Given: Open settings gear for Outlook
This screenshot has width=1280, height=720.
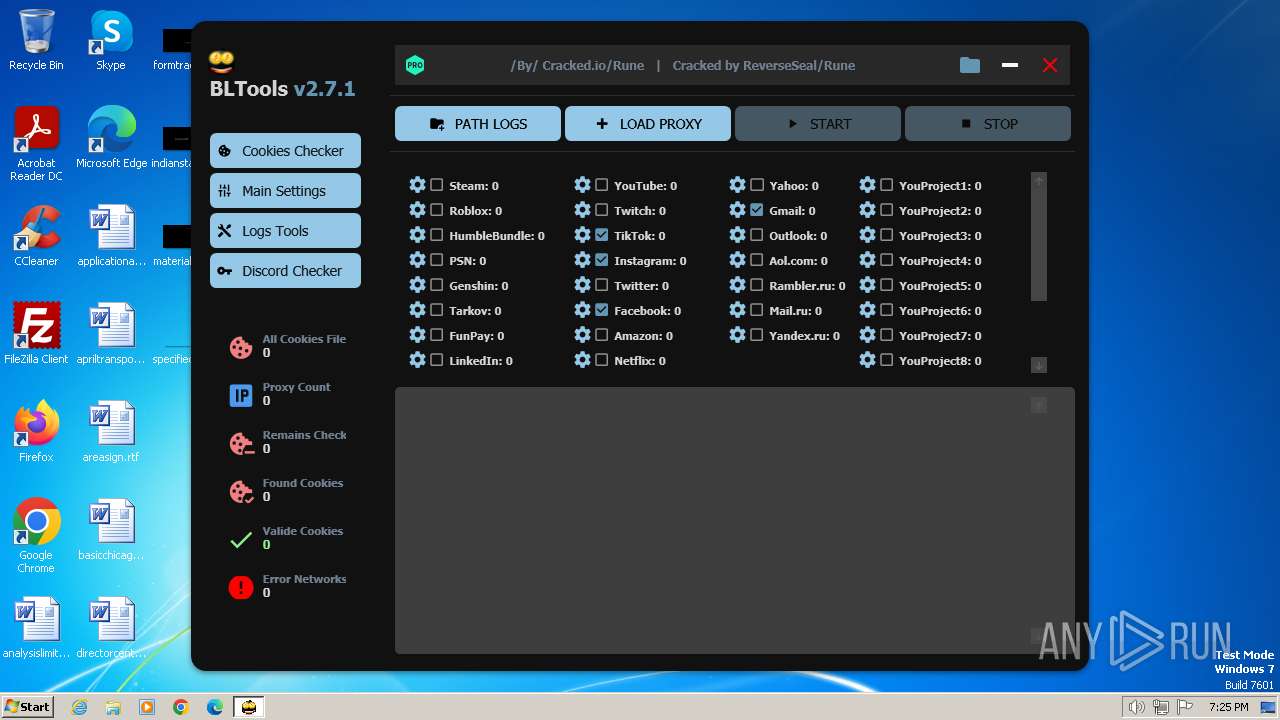Looking at the screenshot, I should click(x=738, y=235).
